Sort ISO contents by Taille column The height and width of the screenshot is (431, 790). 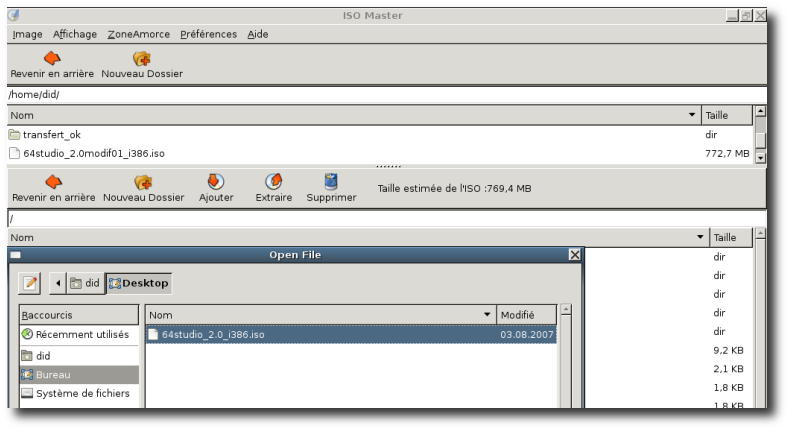pos(731,237)
